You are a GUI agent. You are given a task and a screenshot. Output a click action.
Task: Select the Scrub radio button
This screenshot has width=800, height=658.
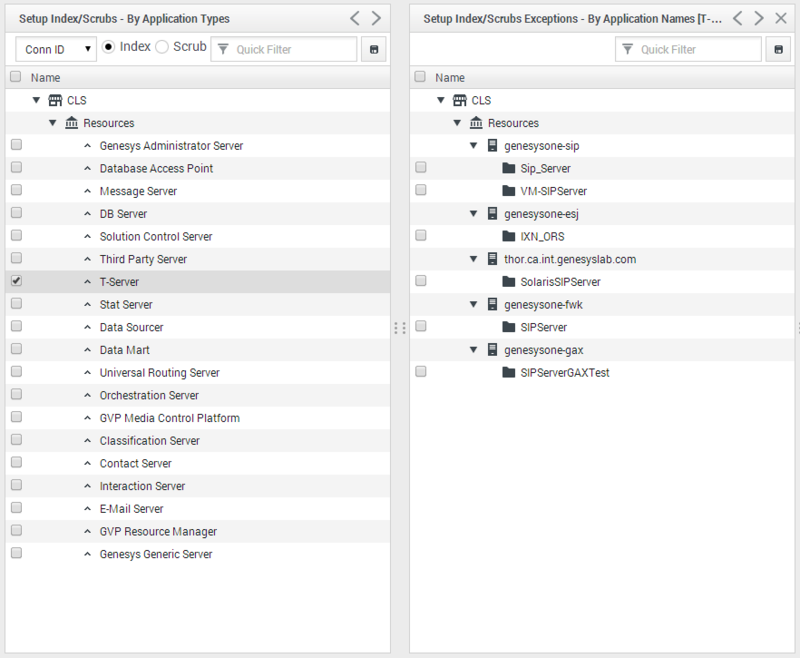pos(162,47)
